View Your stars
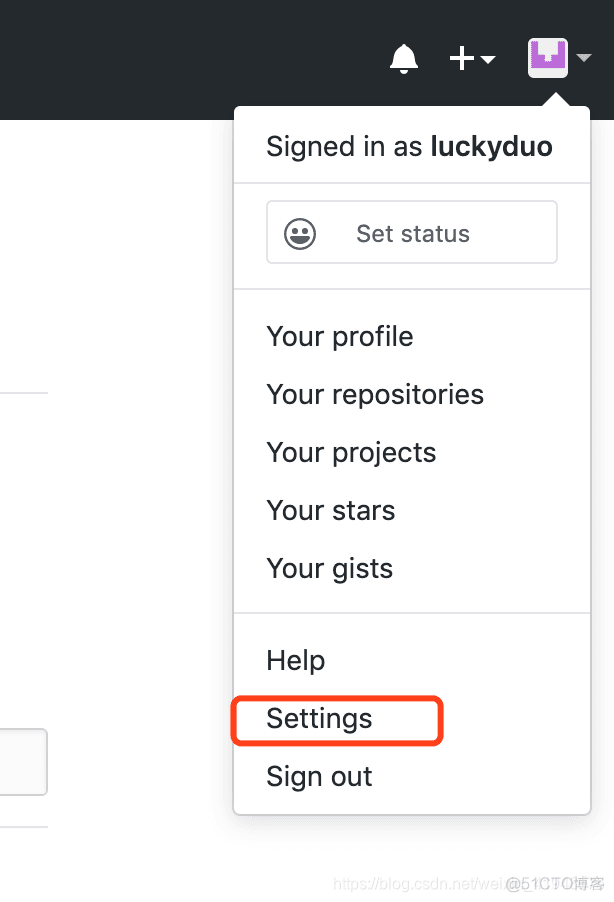This screenshot has height=902, width=614. click(x=330, y=510)
